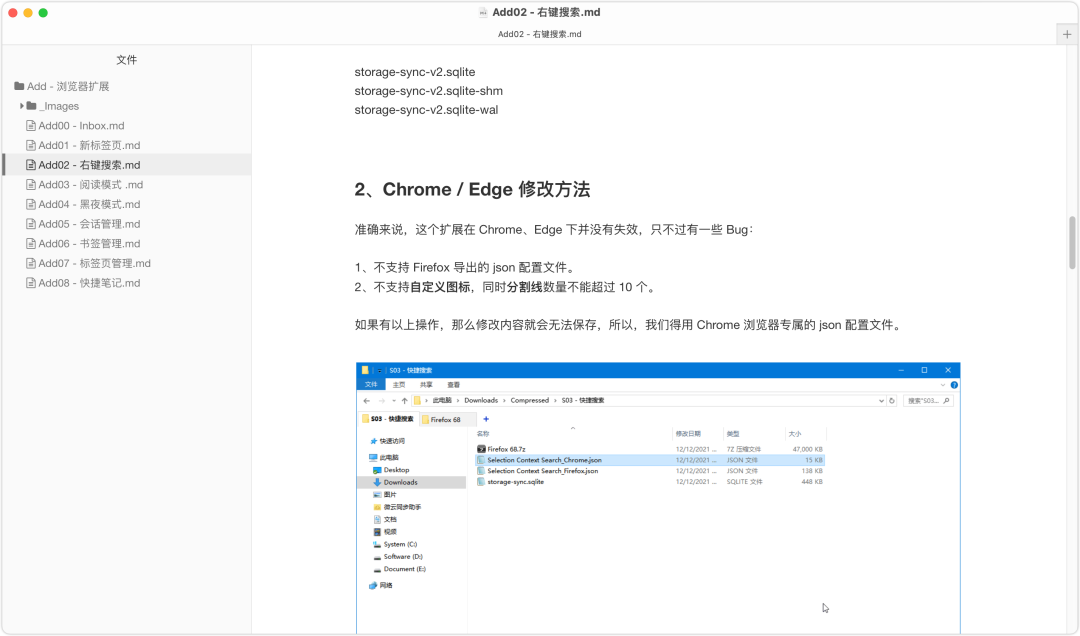Click the heading 2、Chrome / Edge 修改方法
The height and width of the screenshot is (636, 1080).
pyautogui.click(x=472, y=189)
